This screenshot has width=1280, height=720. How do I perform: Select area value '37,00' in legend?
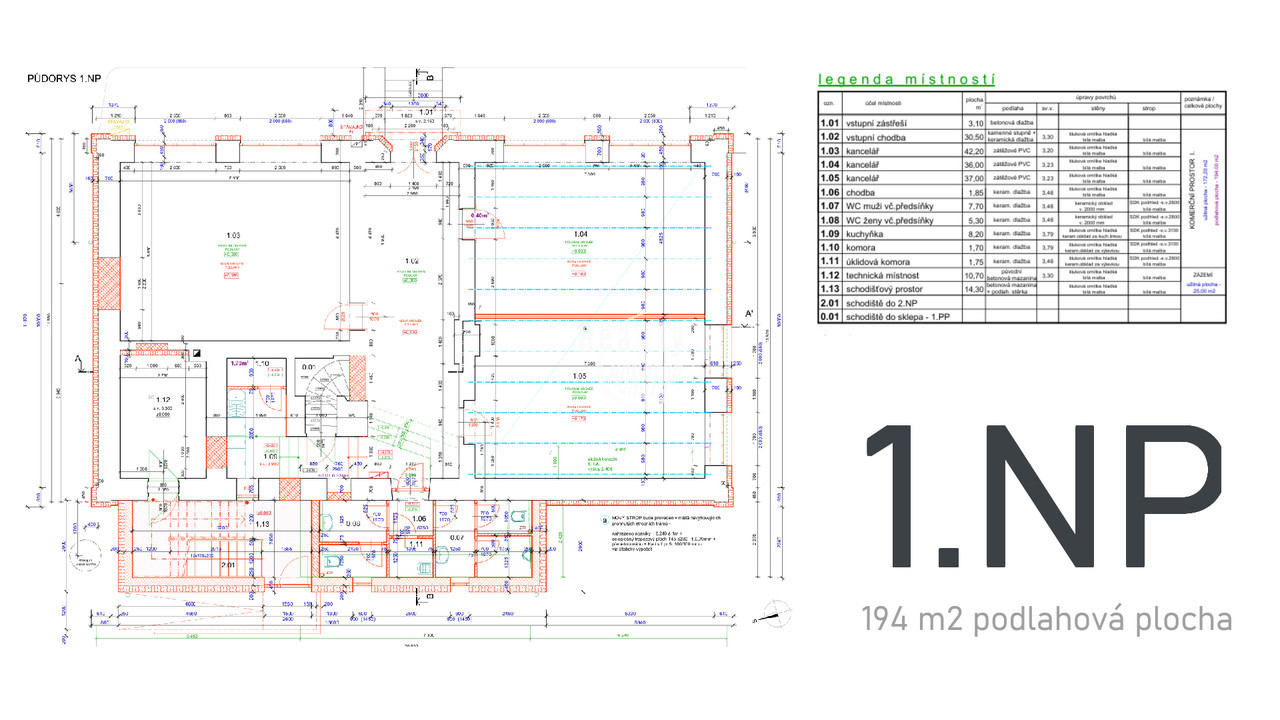tap(973, 179)
